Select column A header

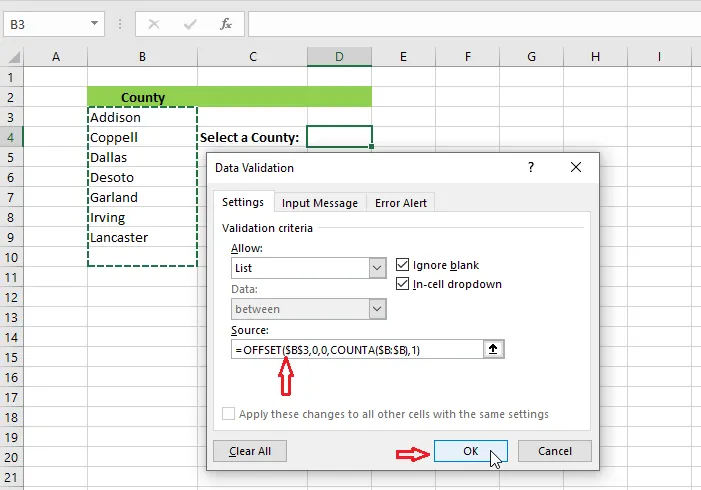pos(55,57)
